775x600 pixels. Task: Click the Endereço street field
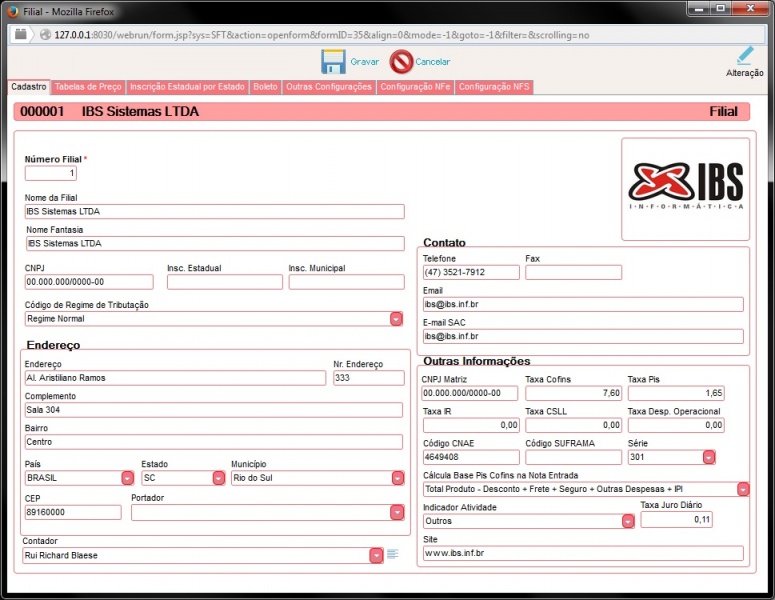click(175, 378)
